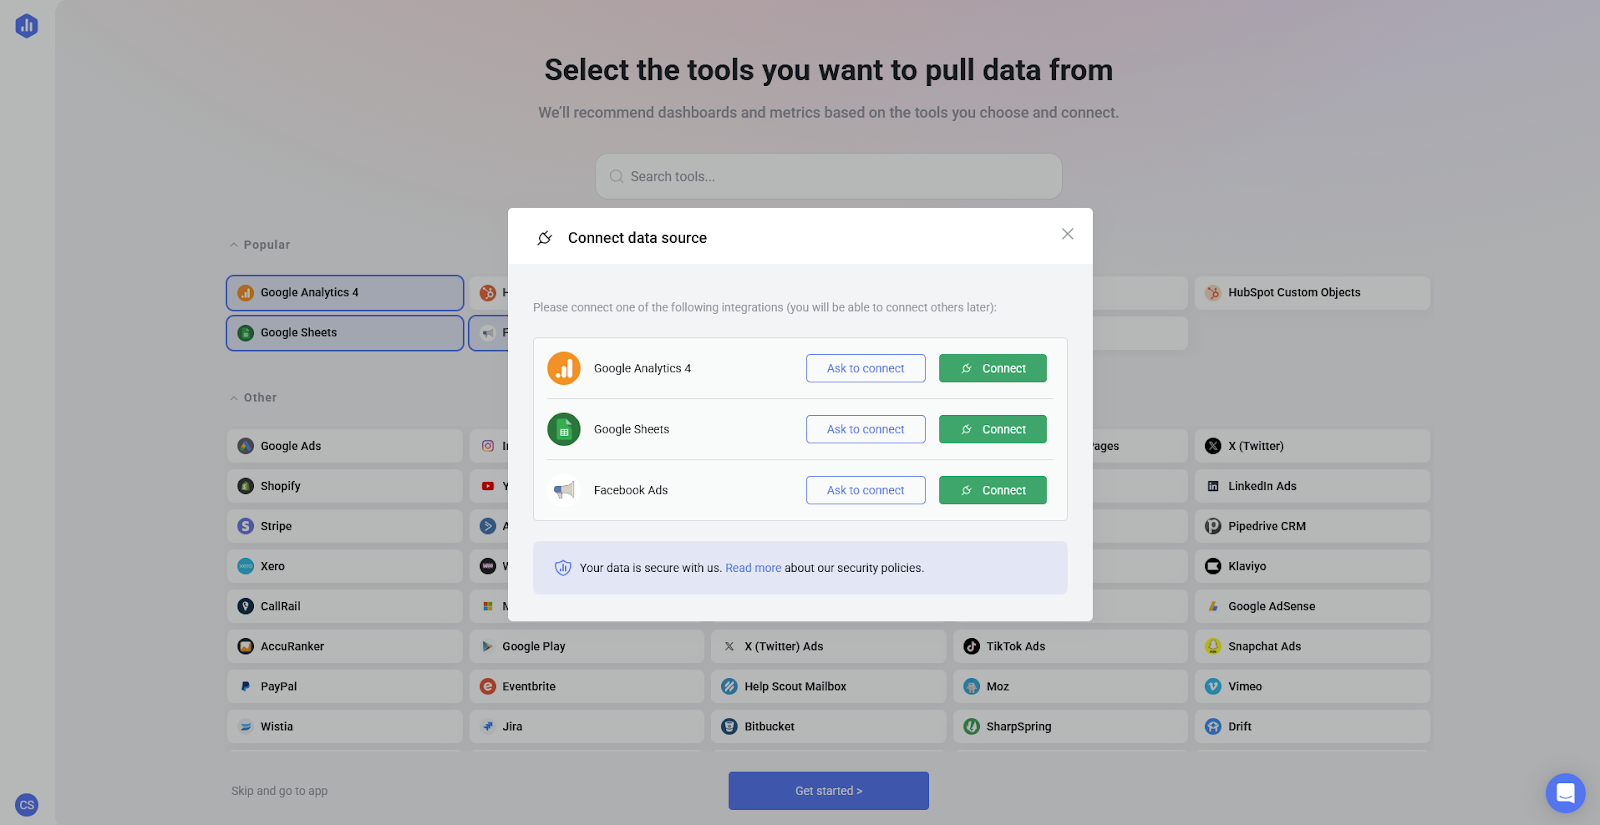Select the SharpSpring tool tile
1600x825 pixels.
1071,726
